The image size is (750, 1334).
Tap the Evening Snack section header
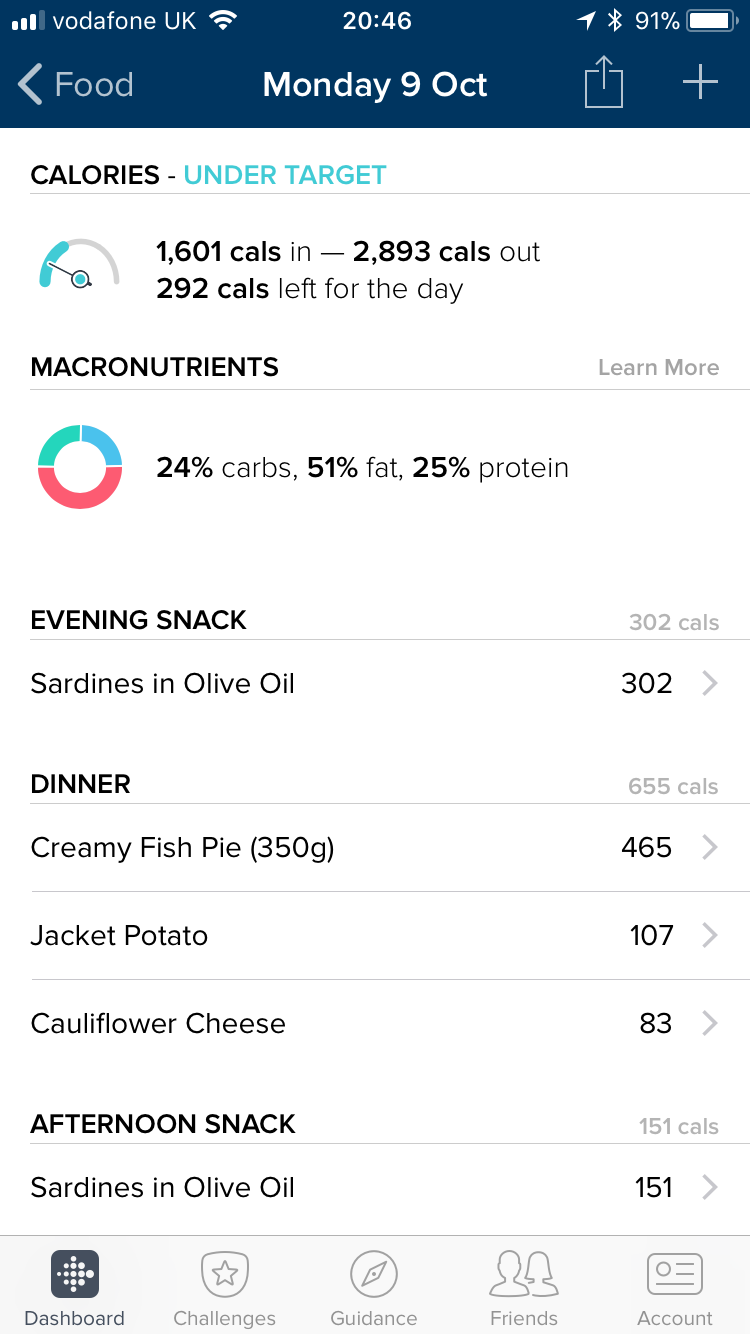[139, 620]
